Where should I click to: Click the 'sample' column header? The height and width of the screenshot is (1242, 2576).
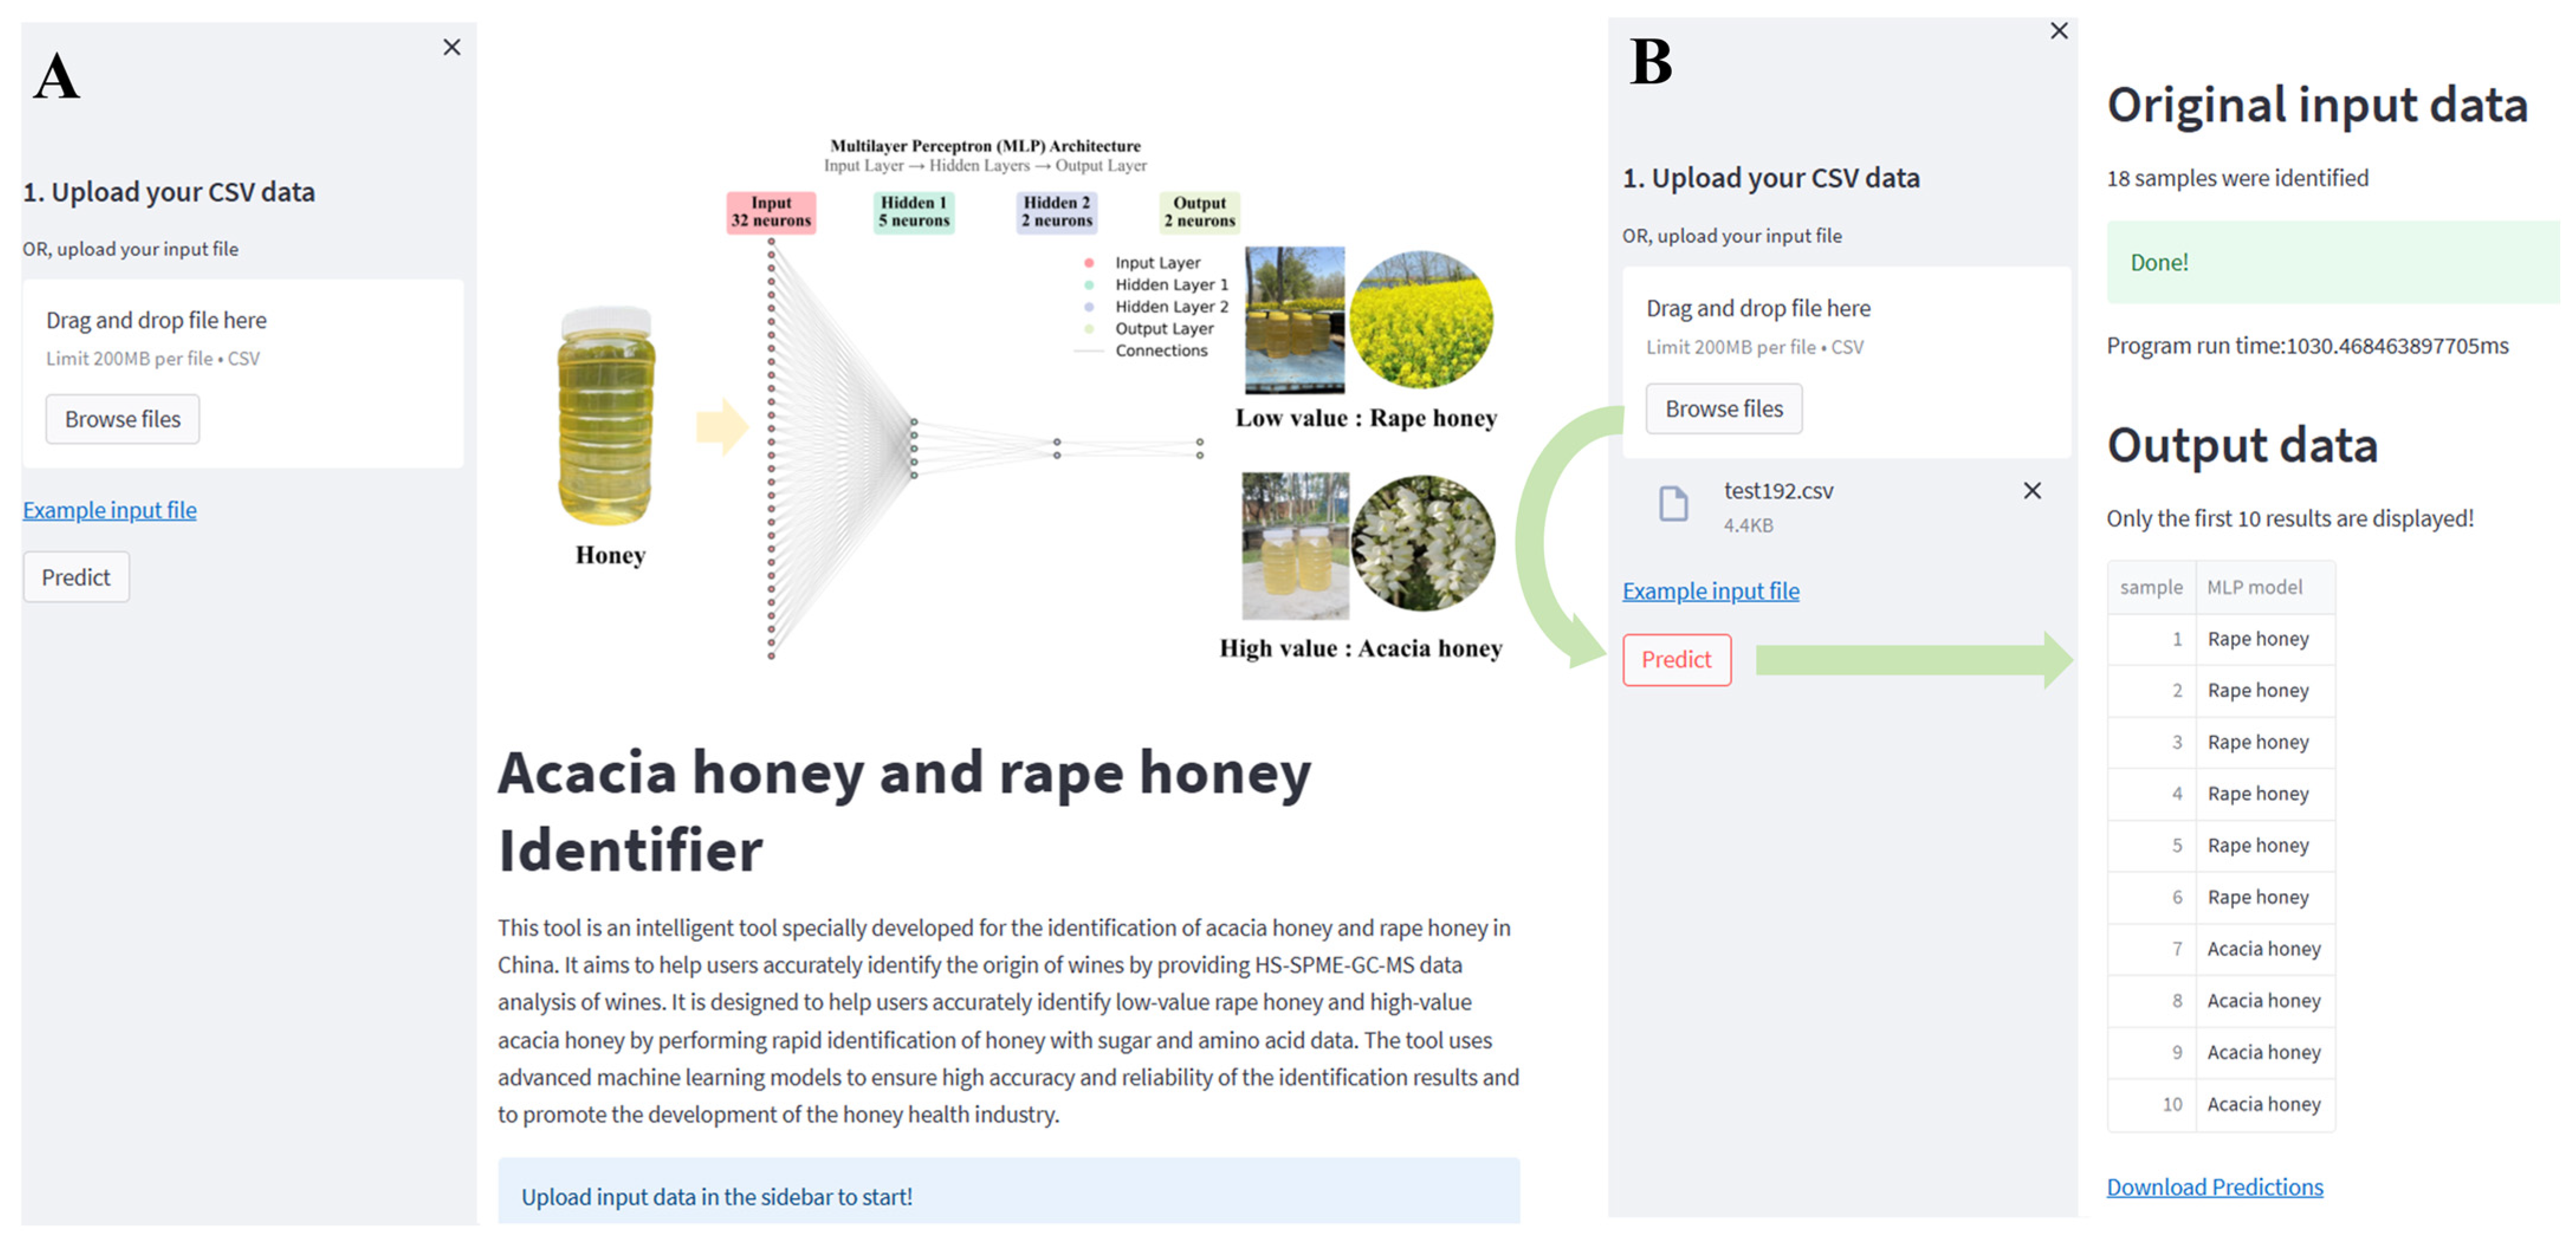(x=2151, y=587)
